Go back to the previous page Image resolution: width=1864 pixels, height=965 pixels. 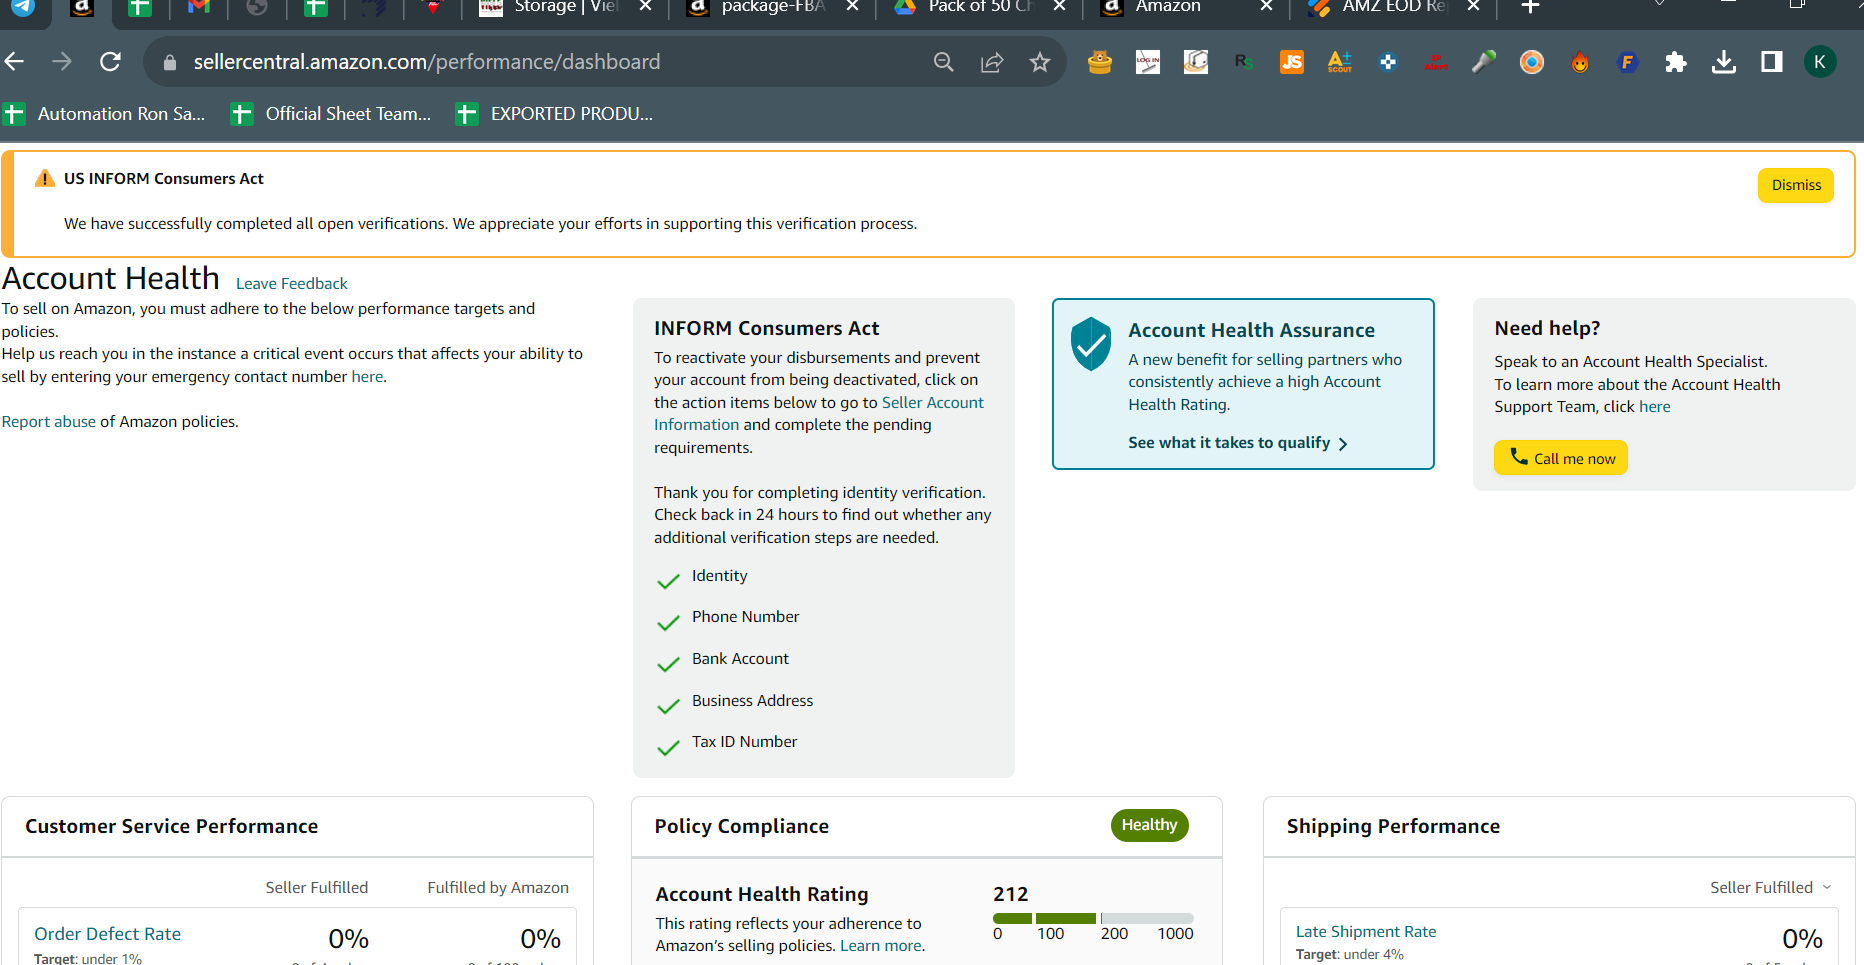coord(14,62)
